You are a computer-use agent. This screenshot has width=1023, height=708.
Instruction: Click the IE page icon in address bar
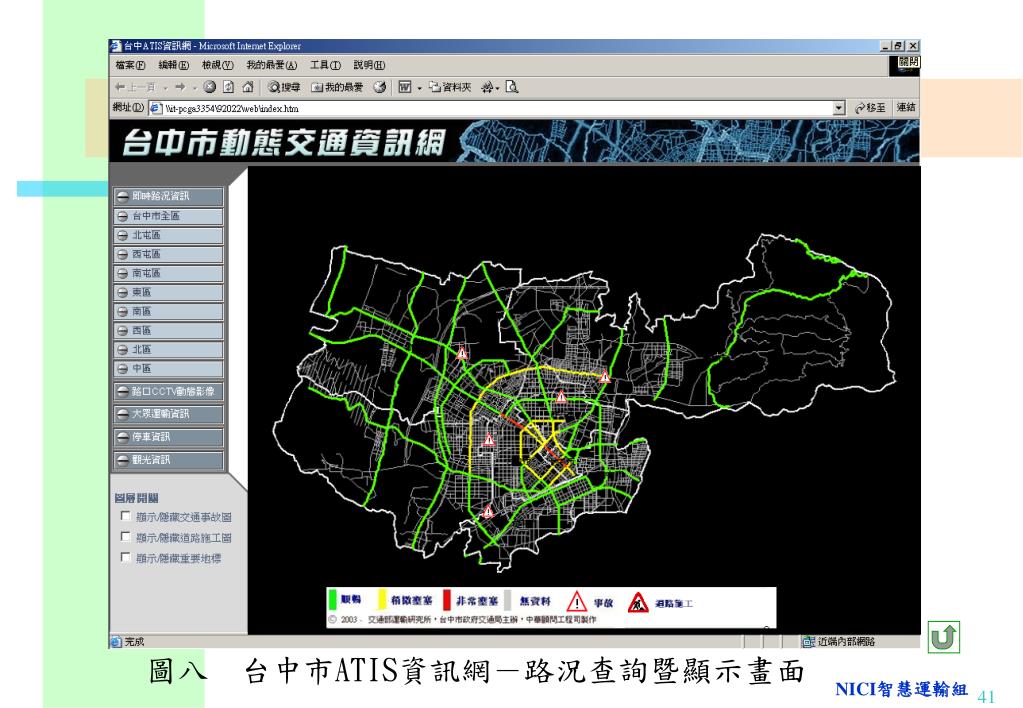point(155,108)
